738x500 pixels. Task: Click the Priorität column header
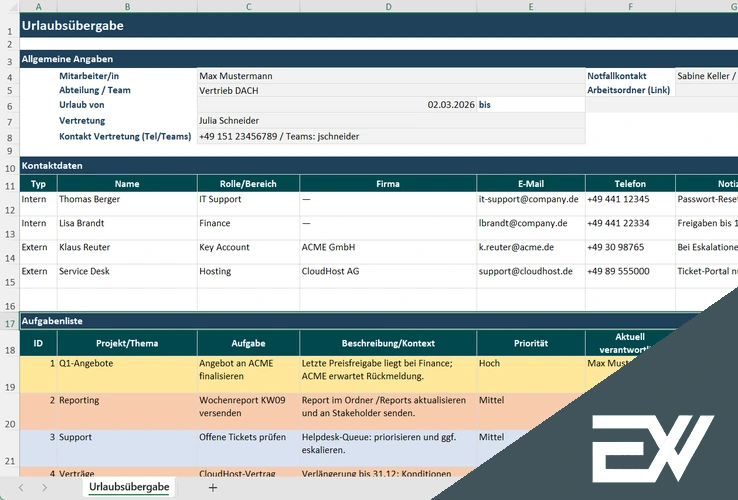coord(531,343)
